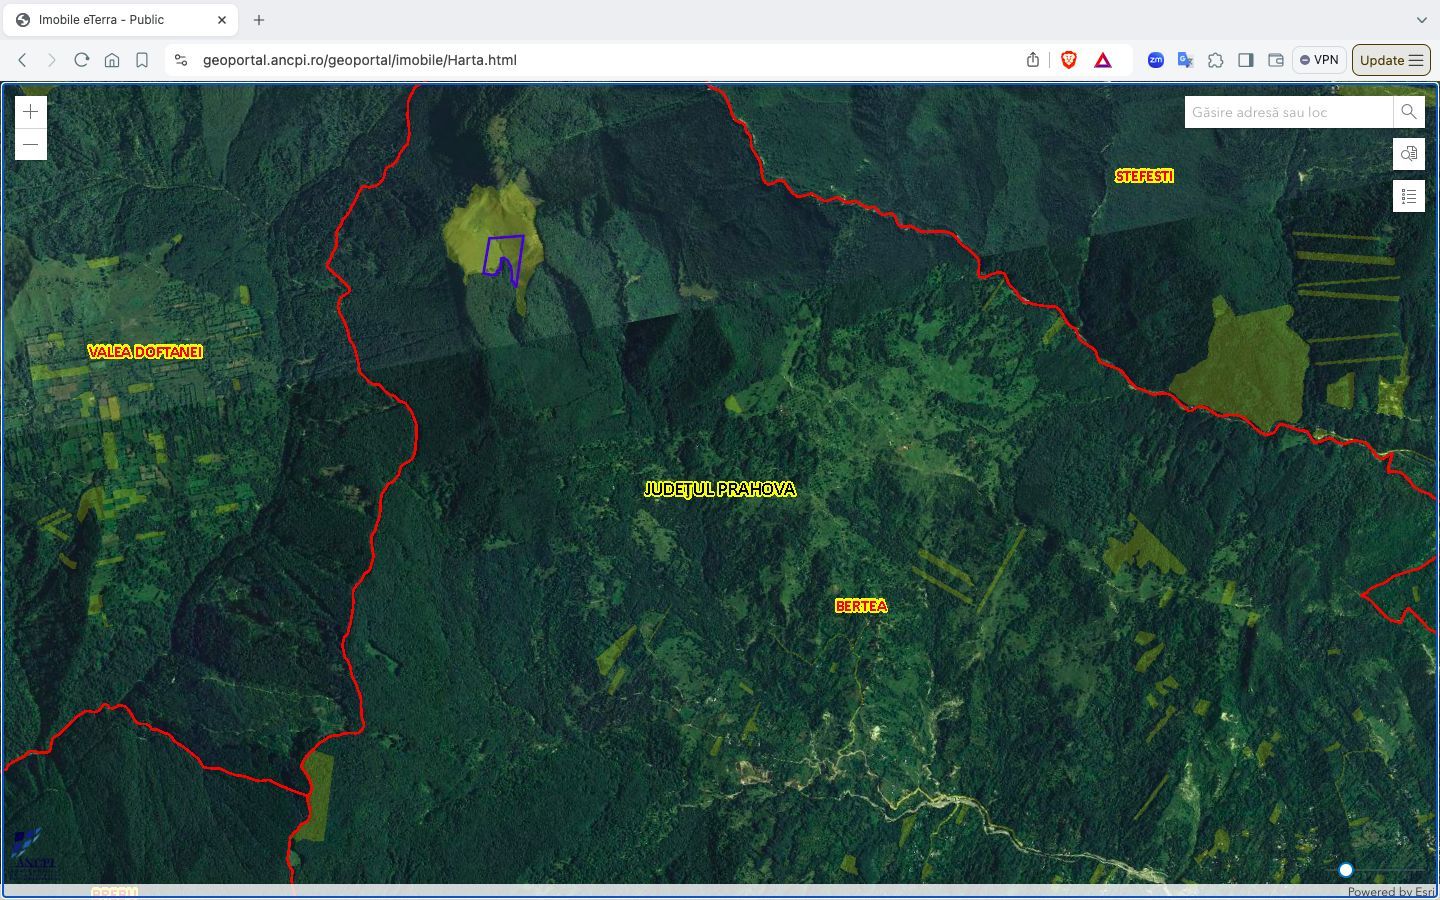The height and width of the screenshot is (900, 1440).
Task: Toggle the browser sidebar panel
Action: (1246, 60)
